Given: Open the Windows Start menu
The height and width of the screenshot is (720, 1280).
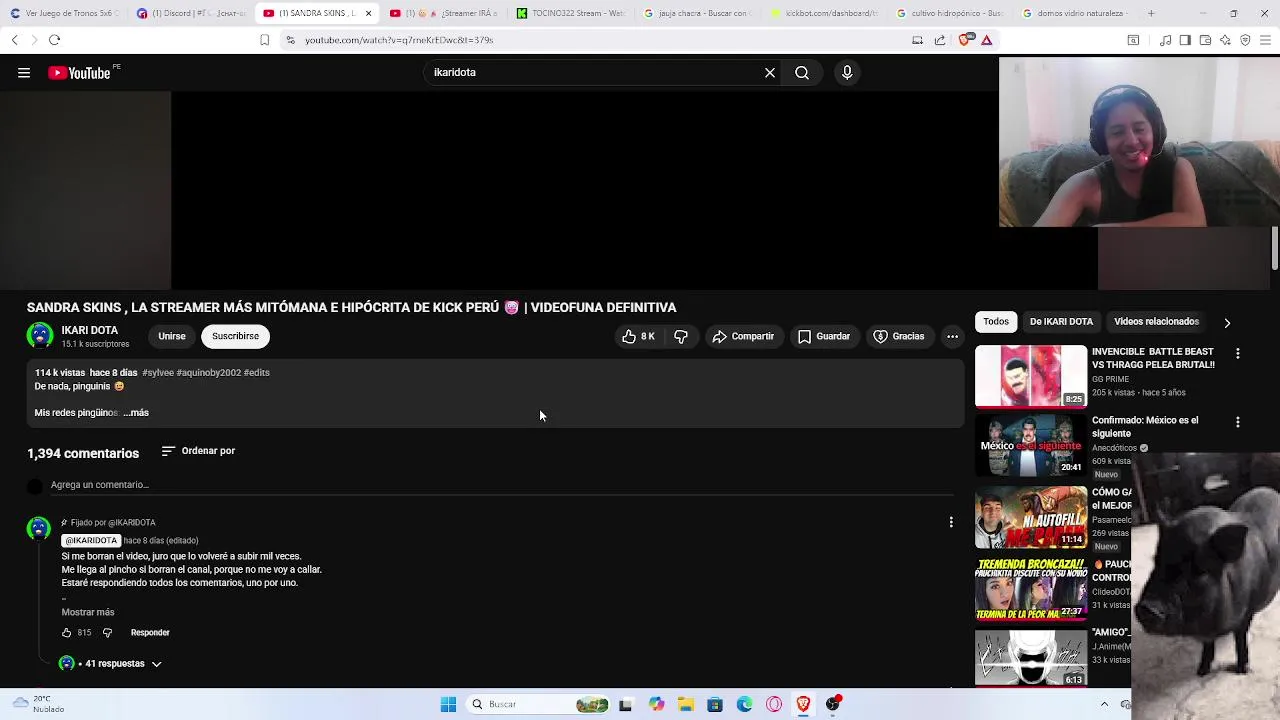Looking at the screenshot, I should pyautogui.click(x=448, y=704).
